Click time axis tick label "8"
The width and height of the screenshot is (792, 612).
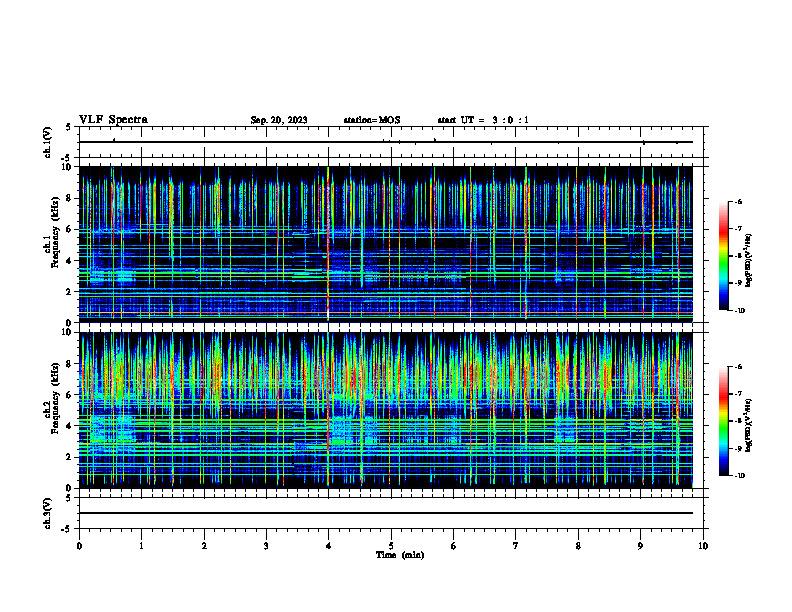578,546
